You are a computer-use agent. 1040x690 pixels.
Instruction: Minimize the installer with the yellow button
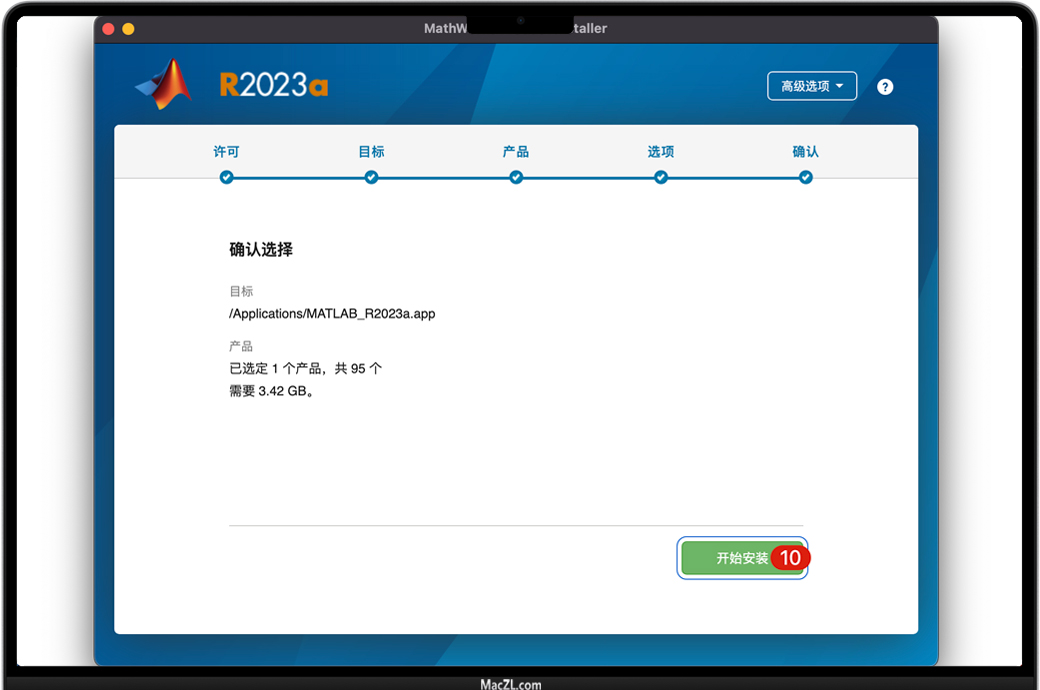[x=129, y=29]
